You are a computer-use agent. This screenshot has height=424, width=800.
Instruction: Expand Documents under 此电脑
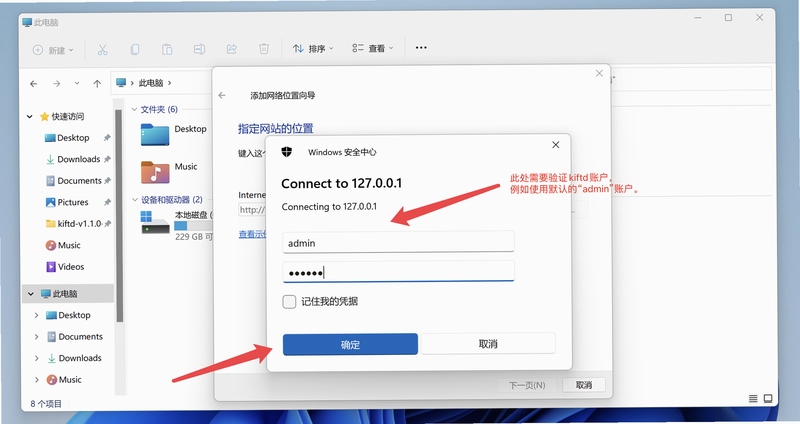click(36, 337)
